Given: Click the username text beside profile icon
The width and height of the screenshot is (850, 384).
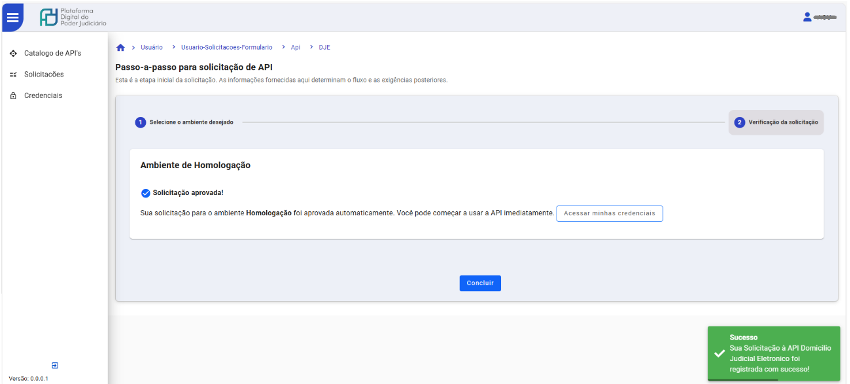Looking at the screenshot, I should (x=825, y=17).
